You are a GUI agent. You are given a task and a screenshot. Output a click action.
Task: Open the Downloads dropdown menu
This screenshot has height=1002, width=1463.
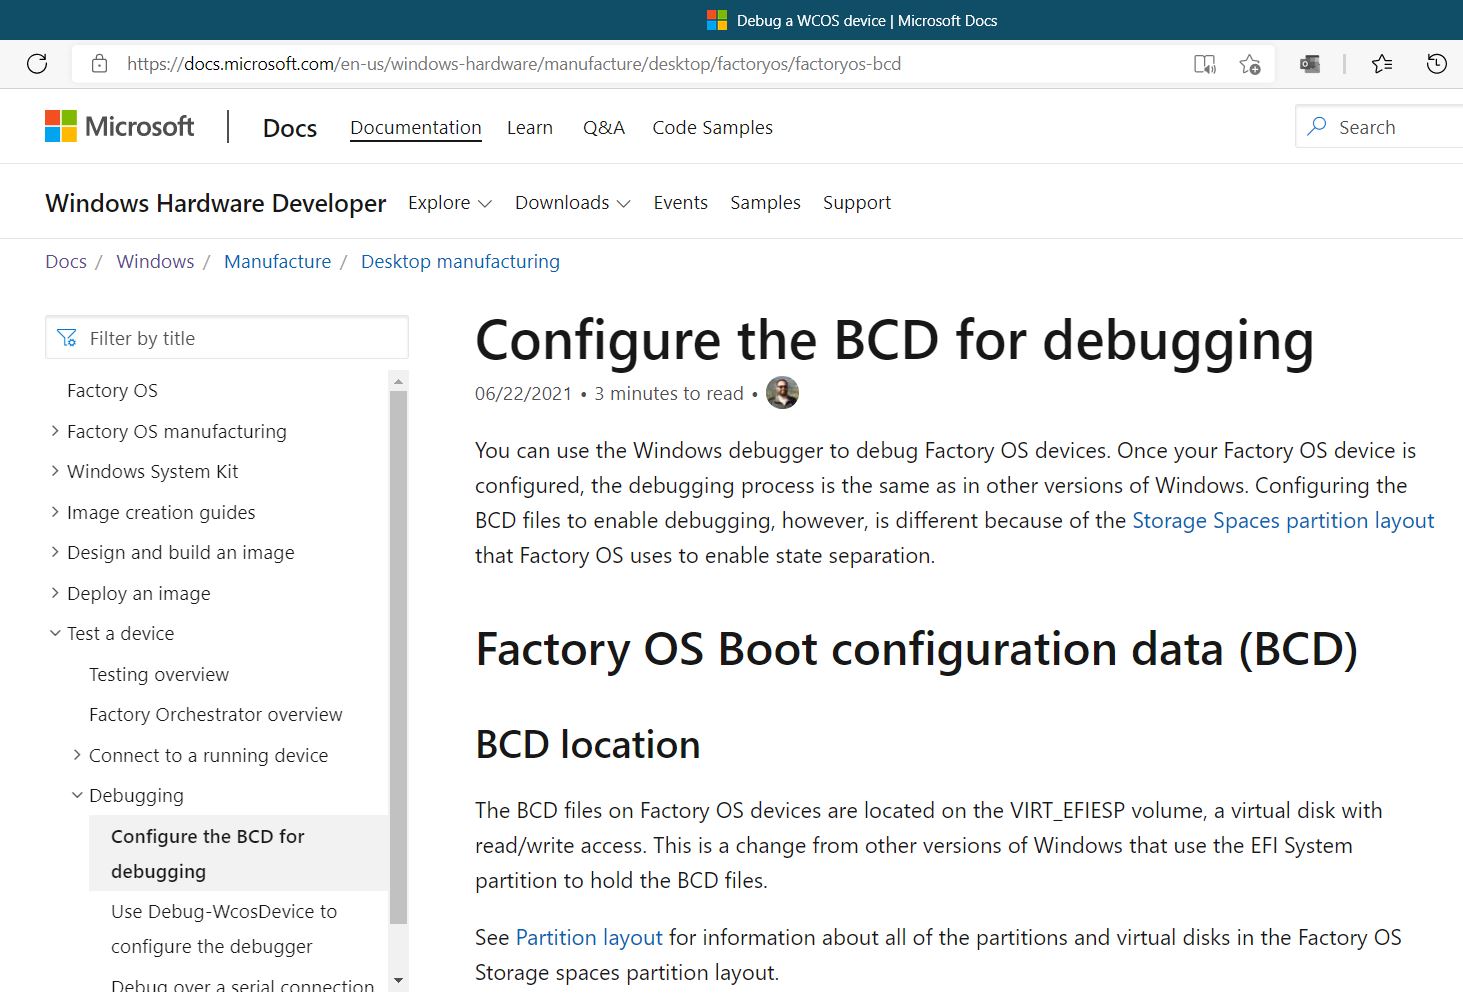tap(571, 202)
